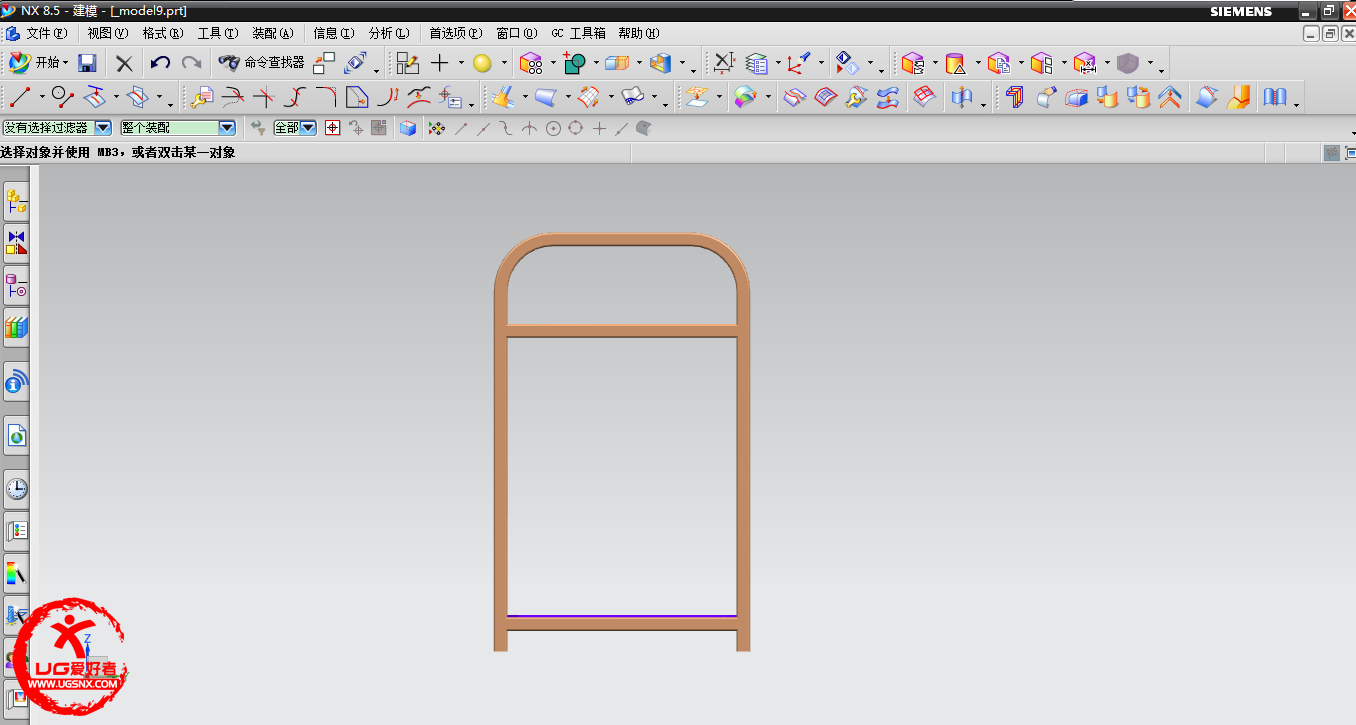Expand the arrow beside the unite icon

coord(595,63)
